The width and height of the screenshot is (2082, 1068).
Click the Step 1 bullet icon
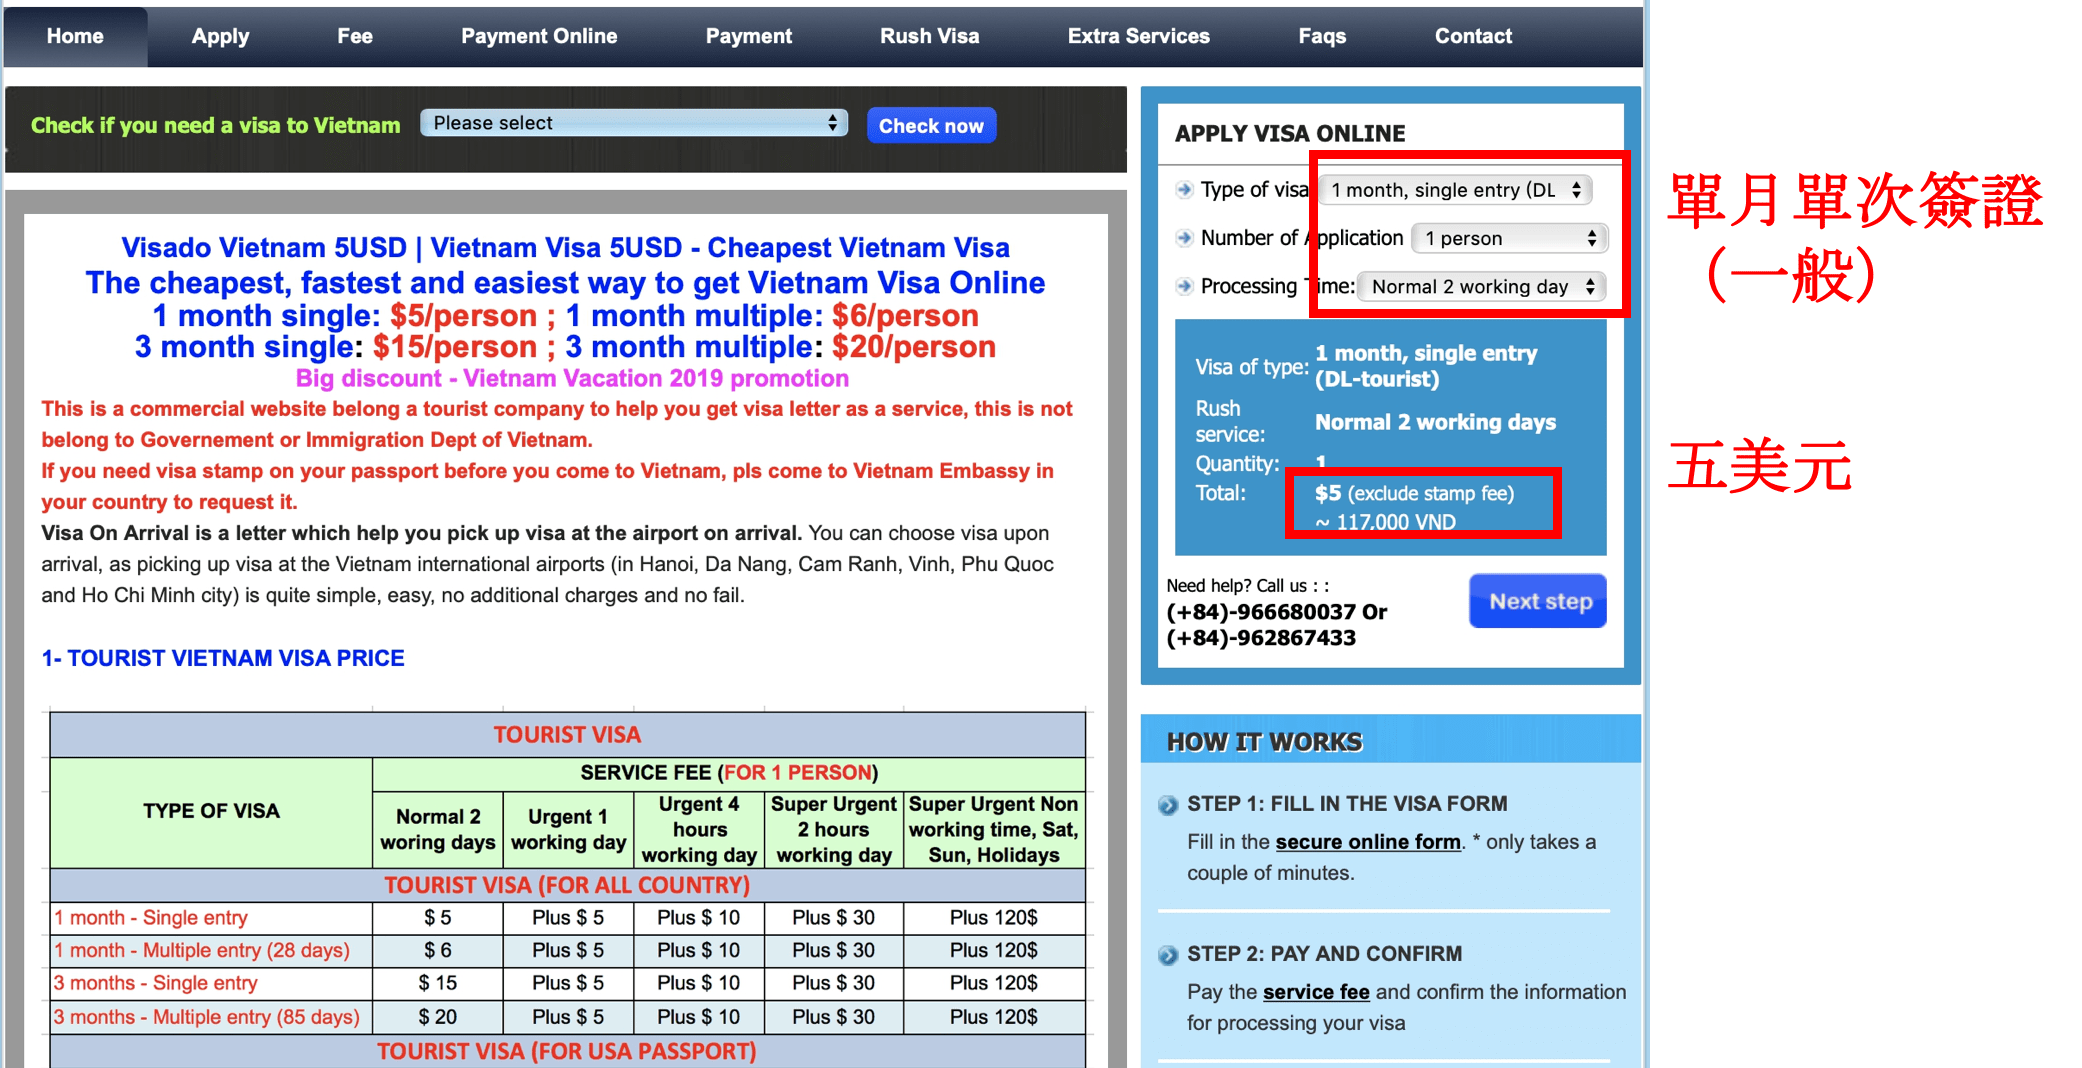[x=1168, y=805]
